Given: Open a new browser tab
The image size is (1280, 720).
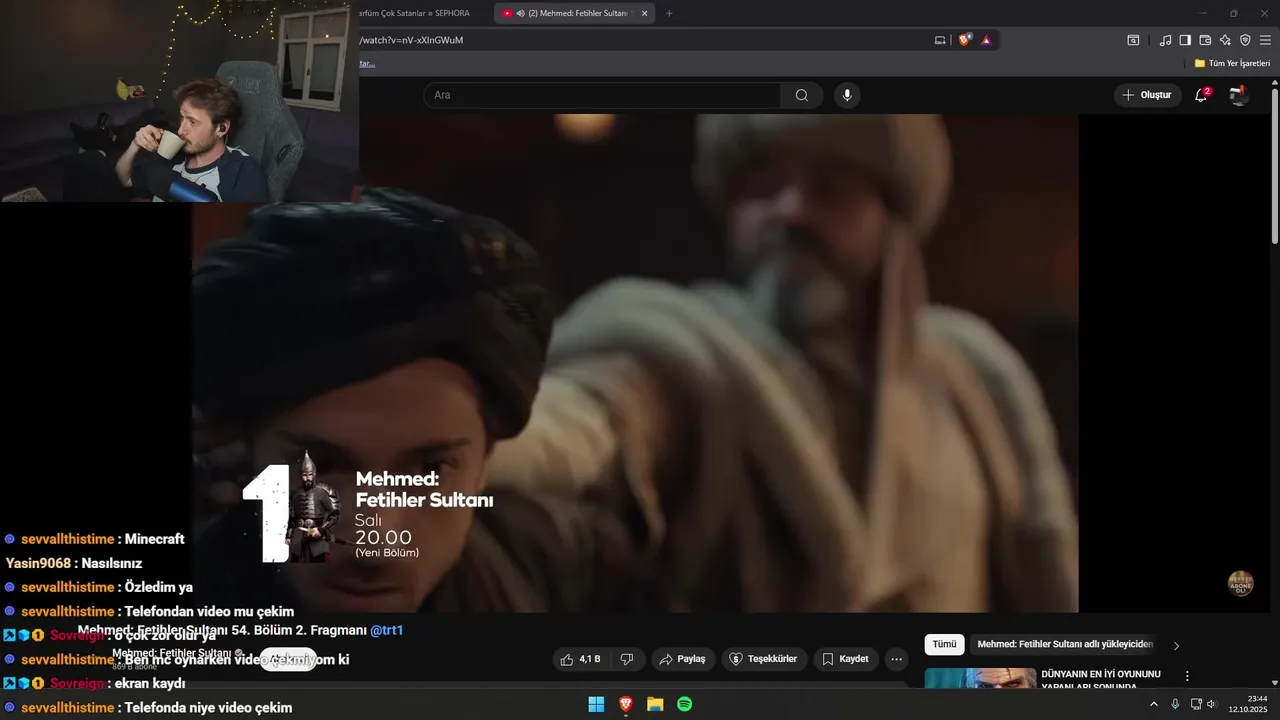Looking at the screenshot, I should (x=669, y=13).
